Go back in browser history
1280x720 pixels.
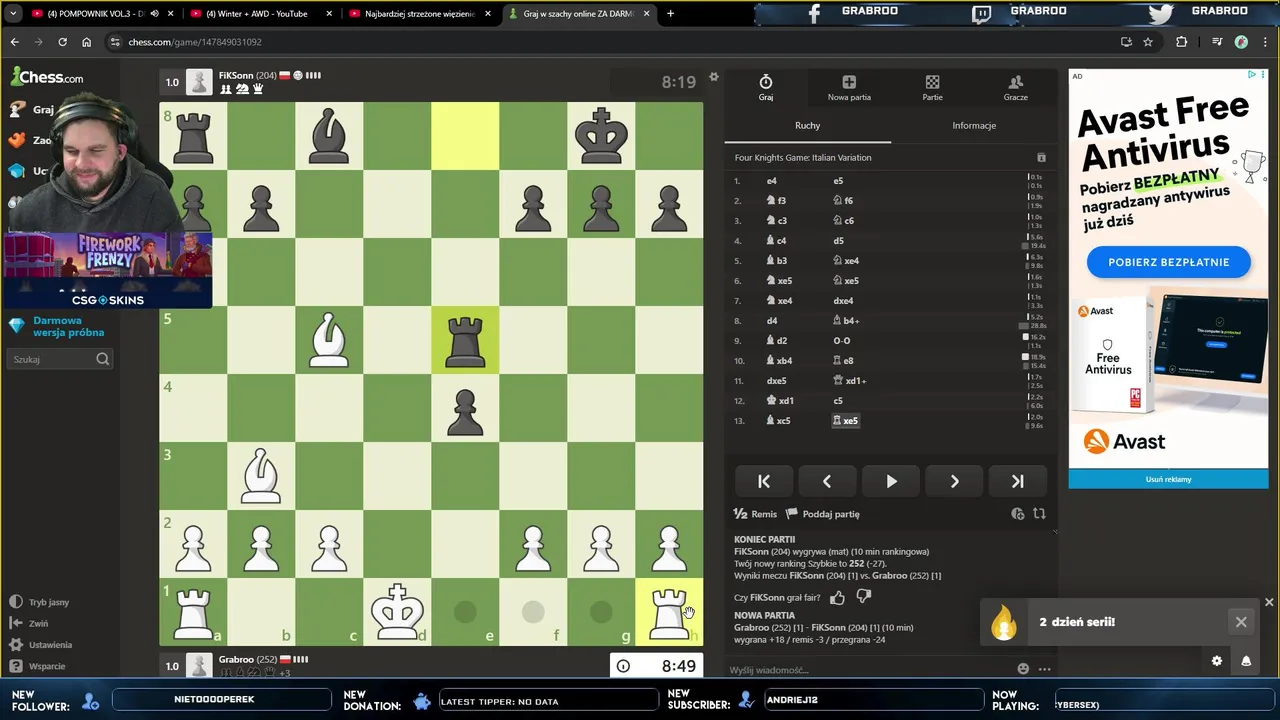click(14, 42)
